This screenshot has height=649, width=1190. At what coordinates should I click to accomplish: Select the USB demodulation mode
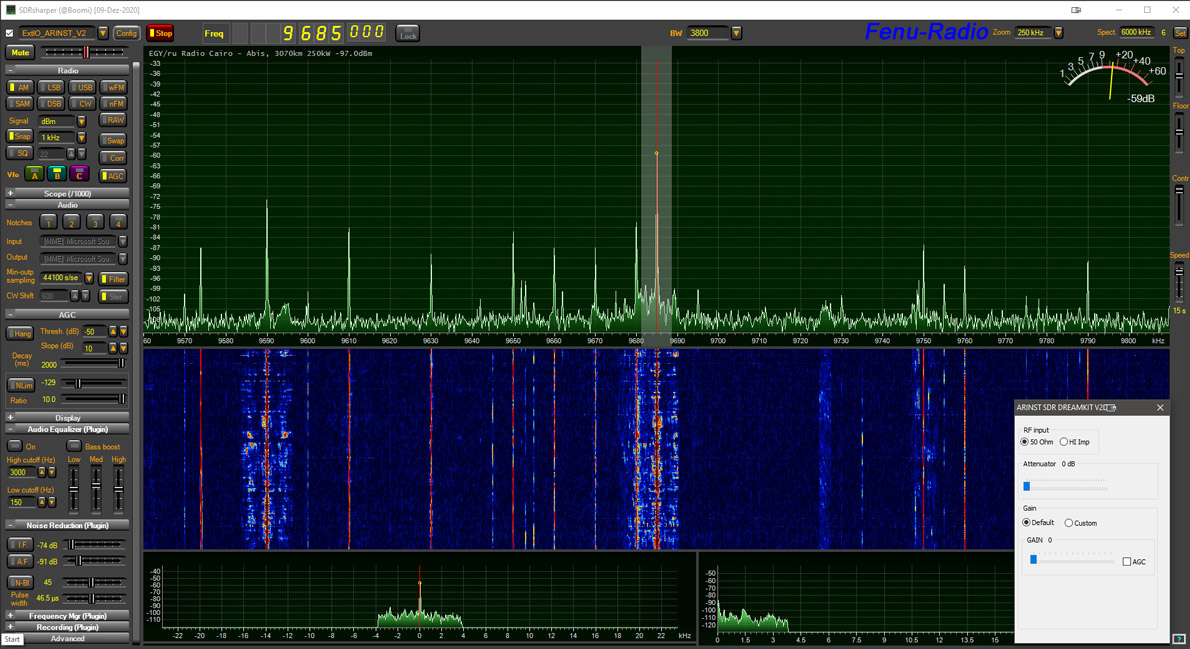82,87
